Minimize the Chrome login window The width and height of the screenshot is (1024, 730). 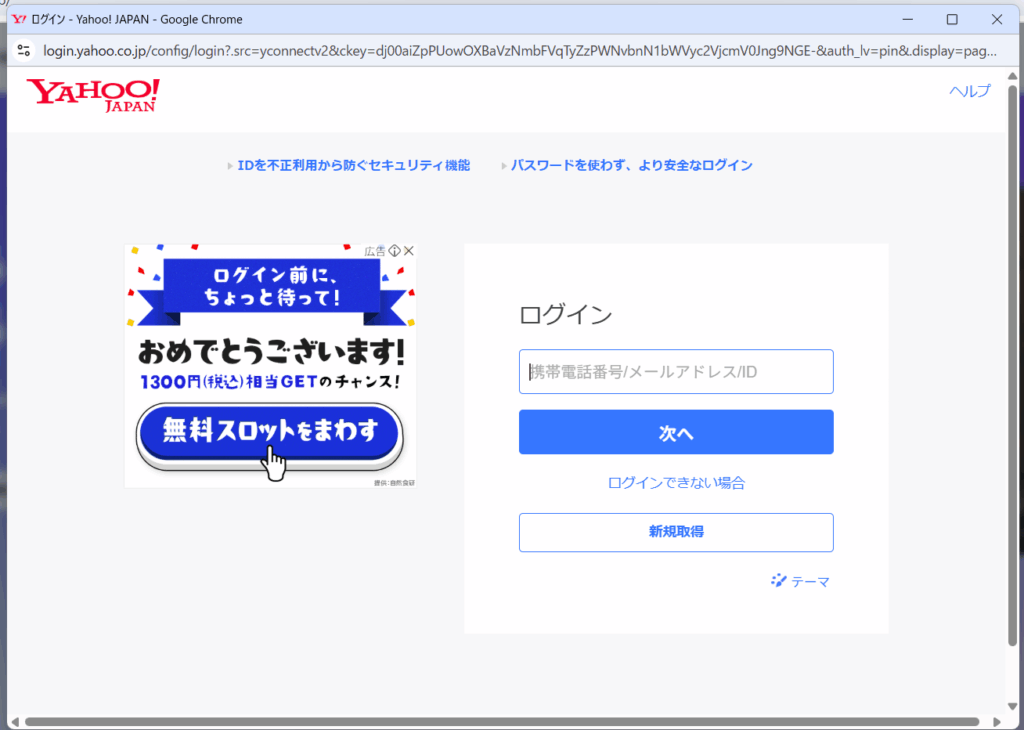(908, 20)
